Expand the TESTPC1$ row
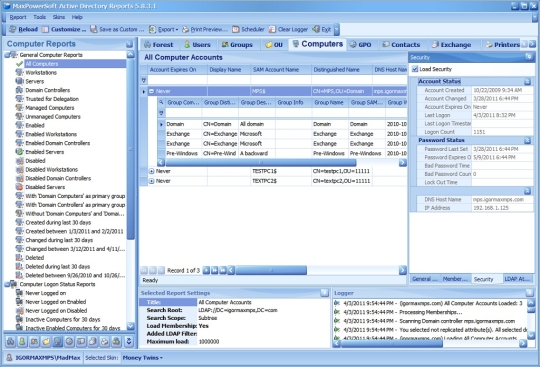 tap(152, 171)
